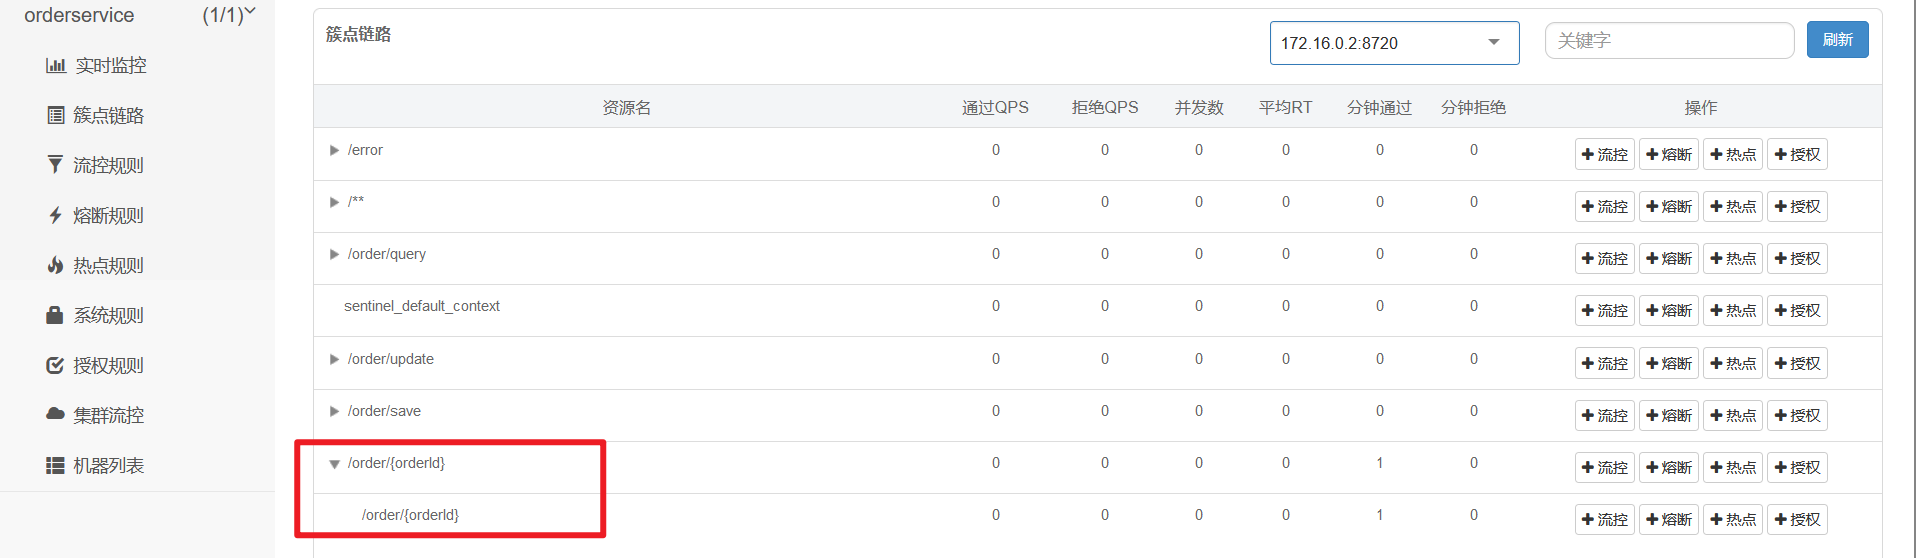
Task: Add 热点 rule for /error
Action: click(1733, 154)
